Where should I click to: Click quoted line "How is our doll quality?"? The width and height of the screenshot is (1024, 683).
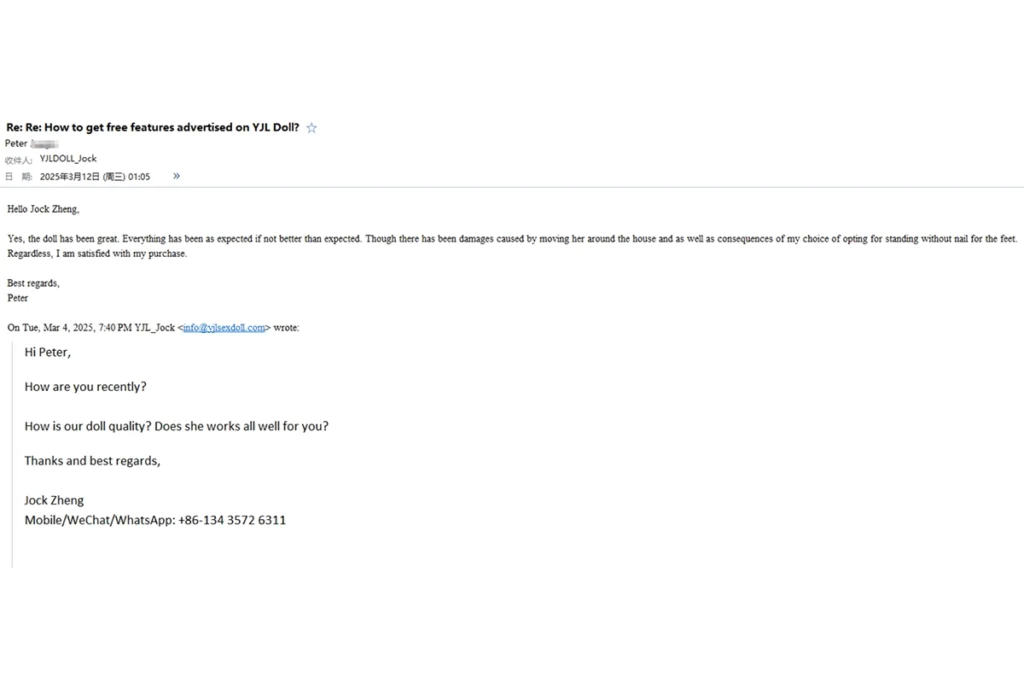click(176, 426)
